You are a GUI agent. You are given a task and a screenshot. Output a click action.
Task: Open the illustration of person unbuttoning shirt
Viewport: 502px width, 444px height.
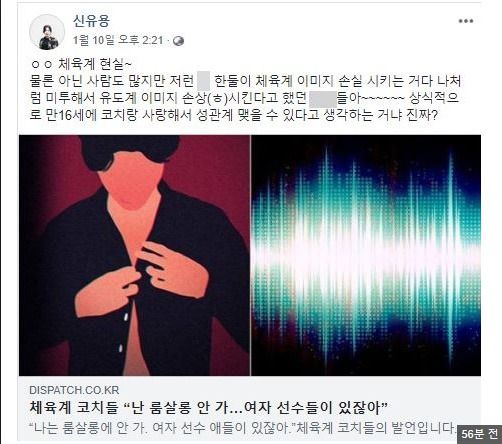[x=134, y=255]
